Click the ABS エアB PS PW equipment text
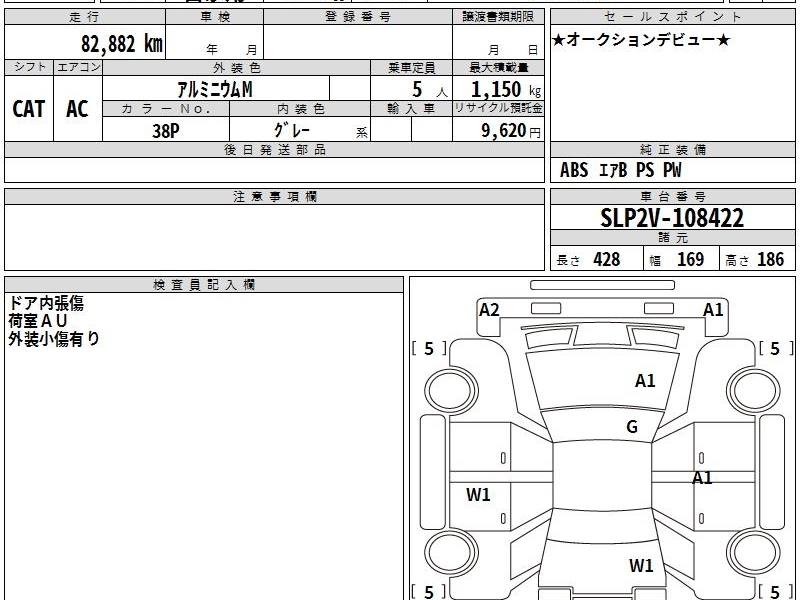 coord(620,170)
